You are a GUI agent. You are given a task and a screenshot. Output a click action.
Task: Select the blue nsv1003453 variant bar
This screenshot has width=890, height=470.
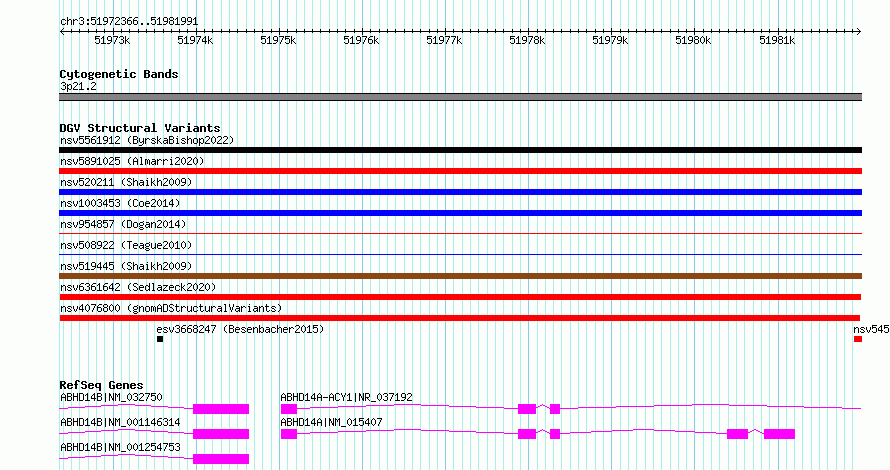point(460,213)
